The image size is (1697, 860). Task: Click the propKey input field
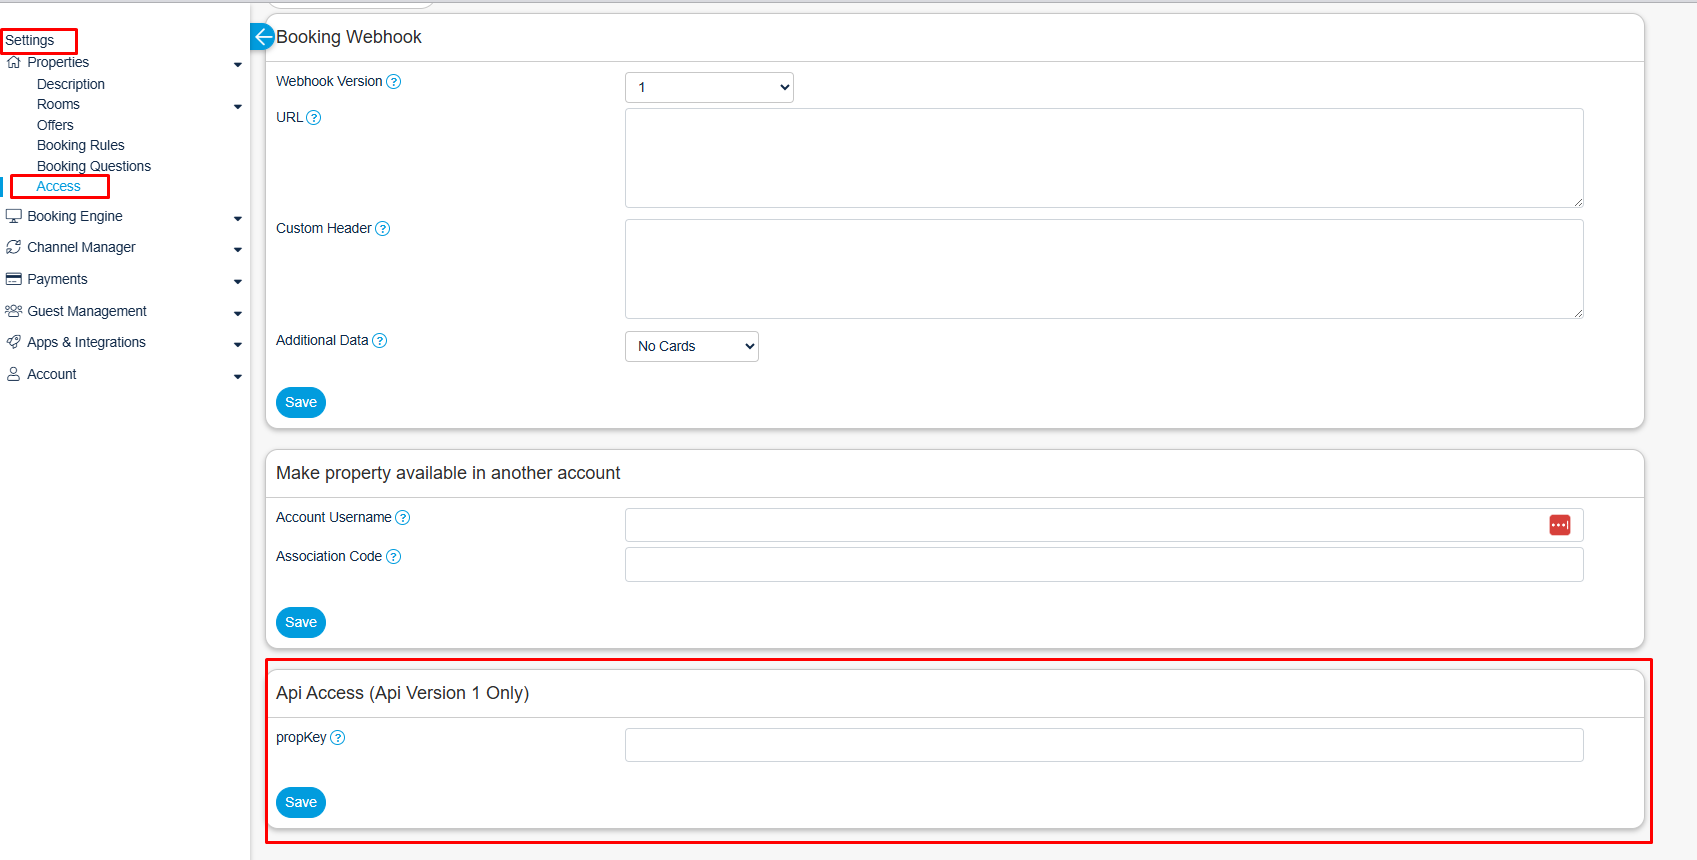(x=1103, y=745)
